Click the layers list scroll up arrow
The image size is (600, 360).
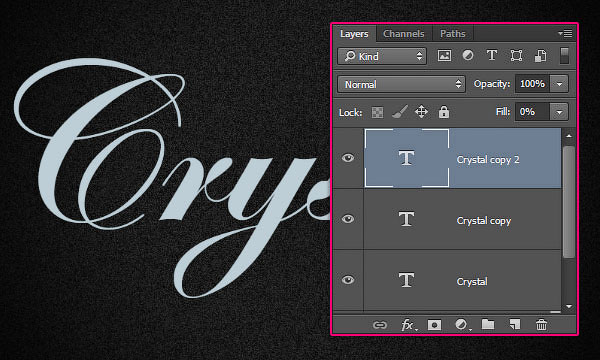[569, 136]
